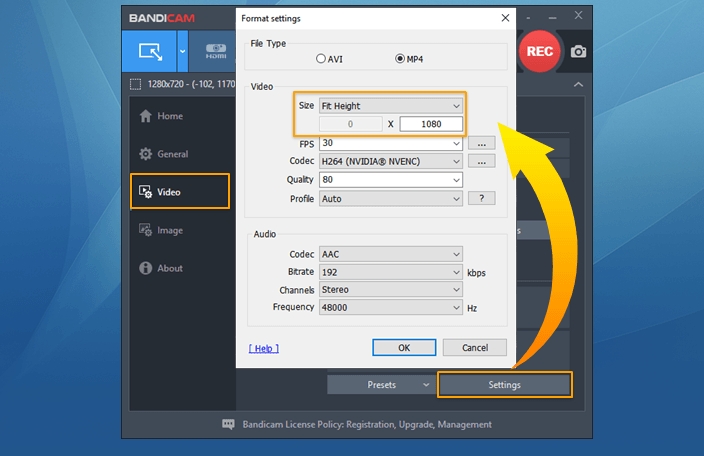704x456 pixels.
Task: Click the rectangle selection icon beside 1280x720
Action: 135,84
